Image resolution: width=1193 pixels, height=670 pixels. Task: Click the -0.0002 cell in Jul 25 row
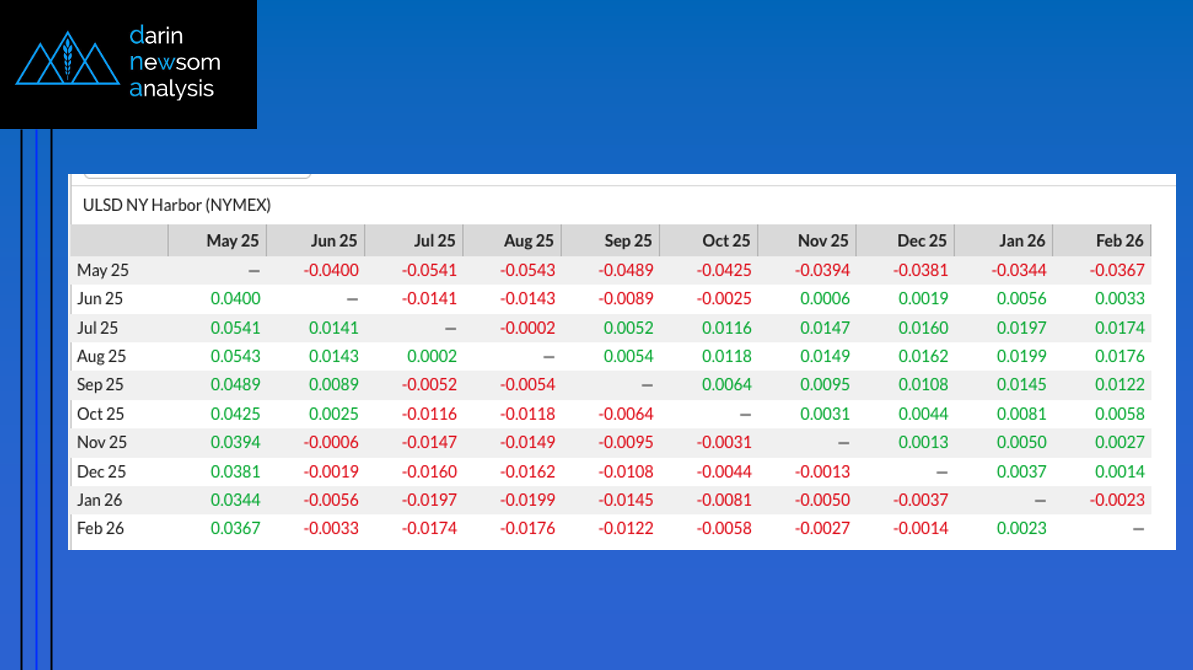tap(530, 328)
